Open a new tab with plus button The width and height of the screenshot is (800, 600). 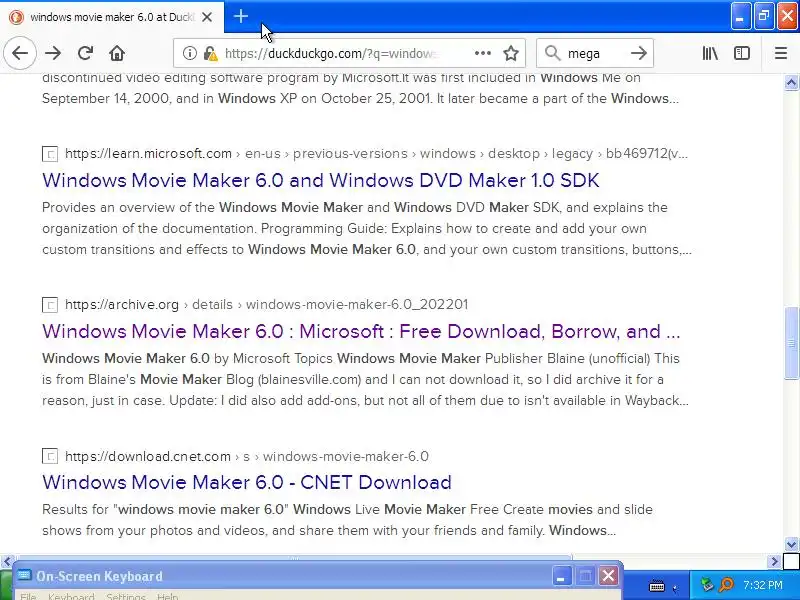pyautogui.click(x=240, y=17)
